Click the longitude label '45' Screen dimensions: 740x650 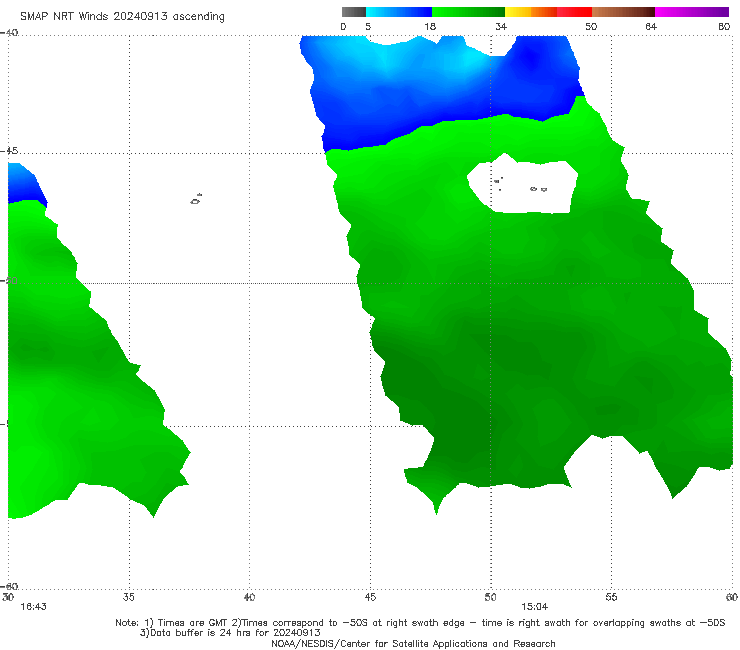(x=370, y=597)
